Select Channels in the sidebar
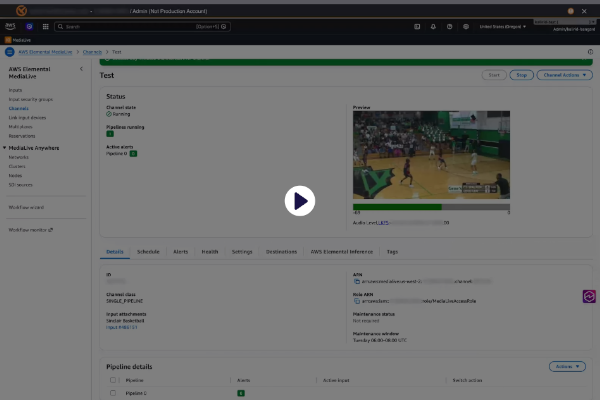 pyautogui.click(x=18, y=108)
